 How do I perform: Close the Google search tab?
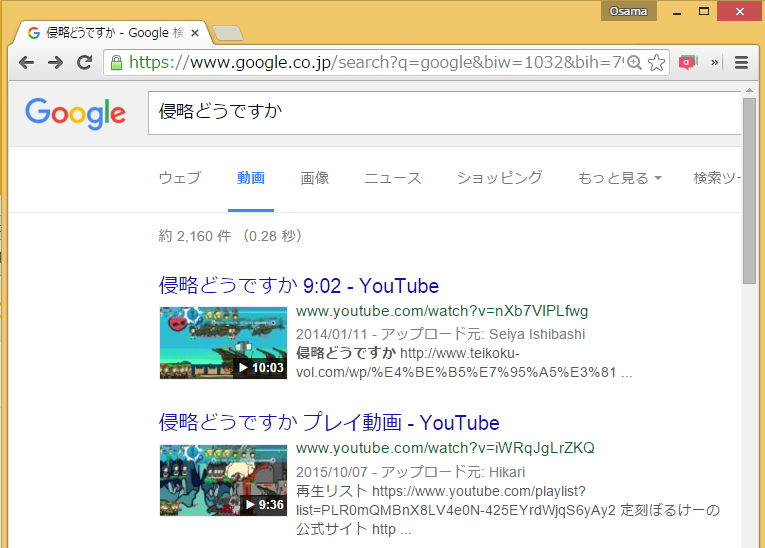click(195, 33)
